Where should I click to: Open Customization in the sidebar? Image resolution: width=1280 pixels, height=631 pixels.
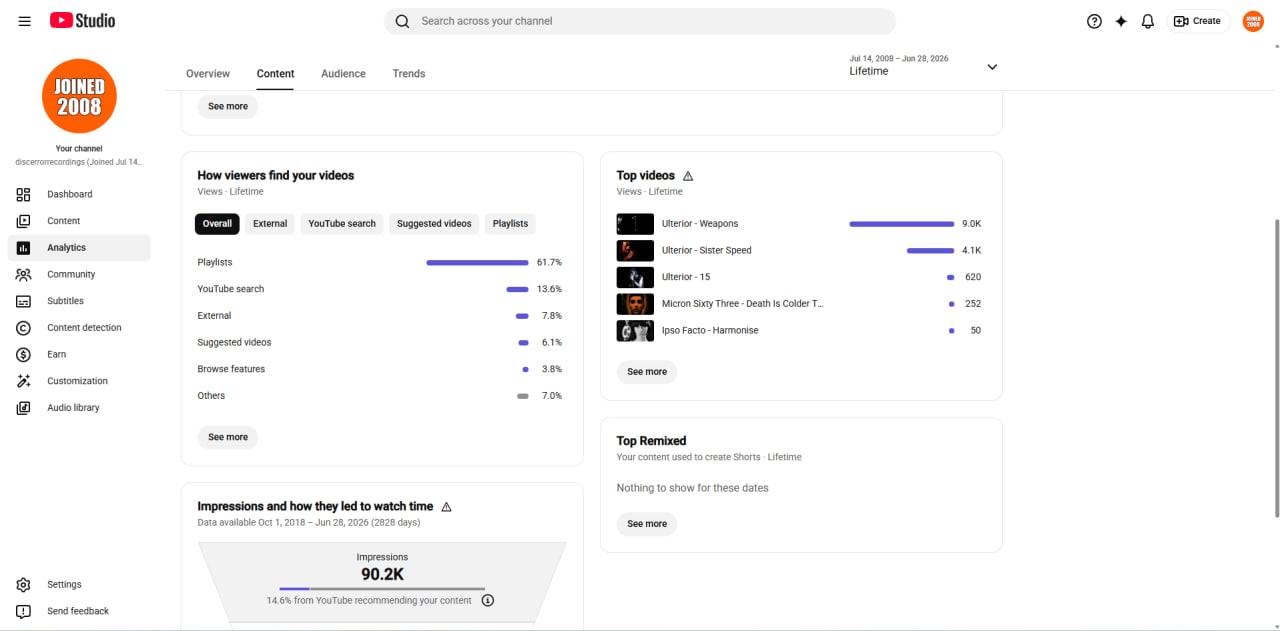79,381
